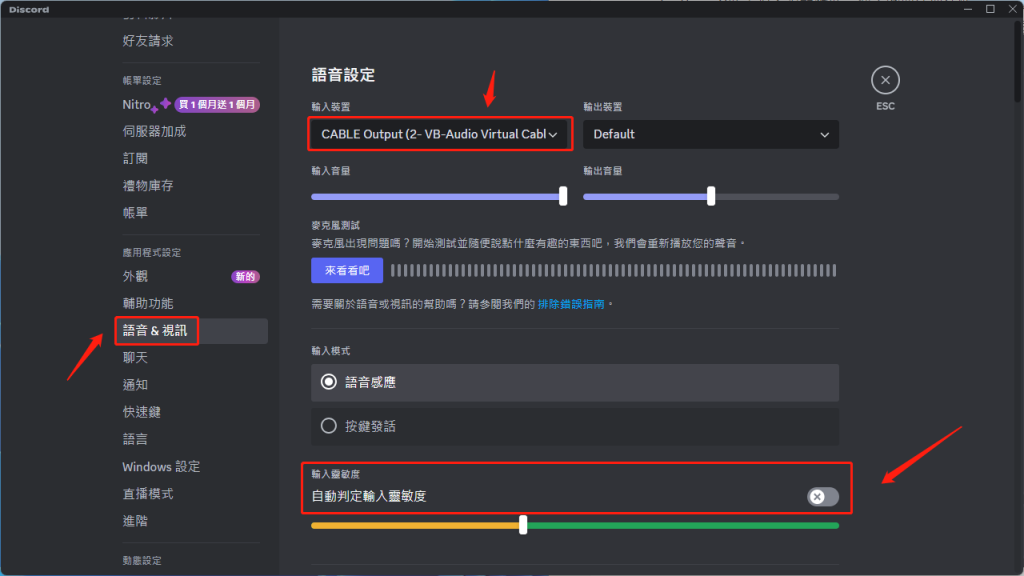Screen dimensions: 1024x576
Task: Start the mic test with 來看看吧
Action: (x=347, y=270)
